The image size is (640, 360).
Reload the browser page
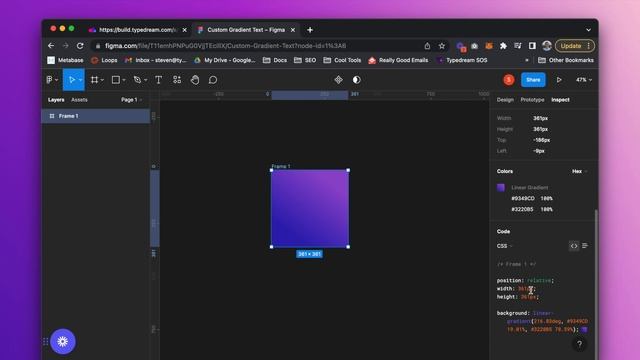(80, 46)
